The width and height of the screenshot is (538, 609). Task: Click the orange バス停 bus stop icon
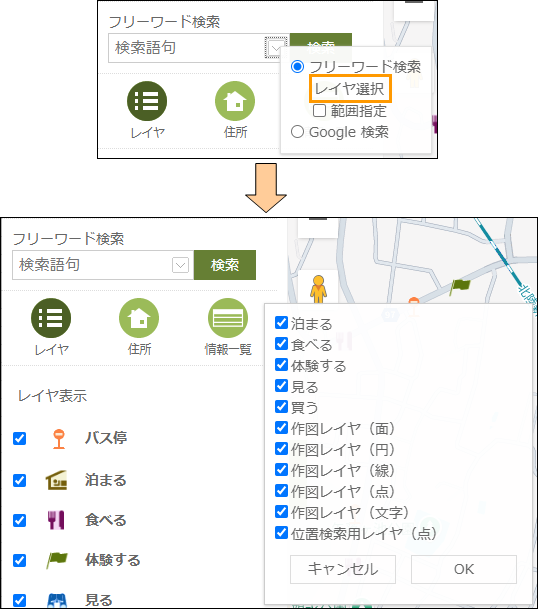click(x=59, y=439)
